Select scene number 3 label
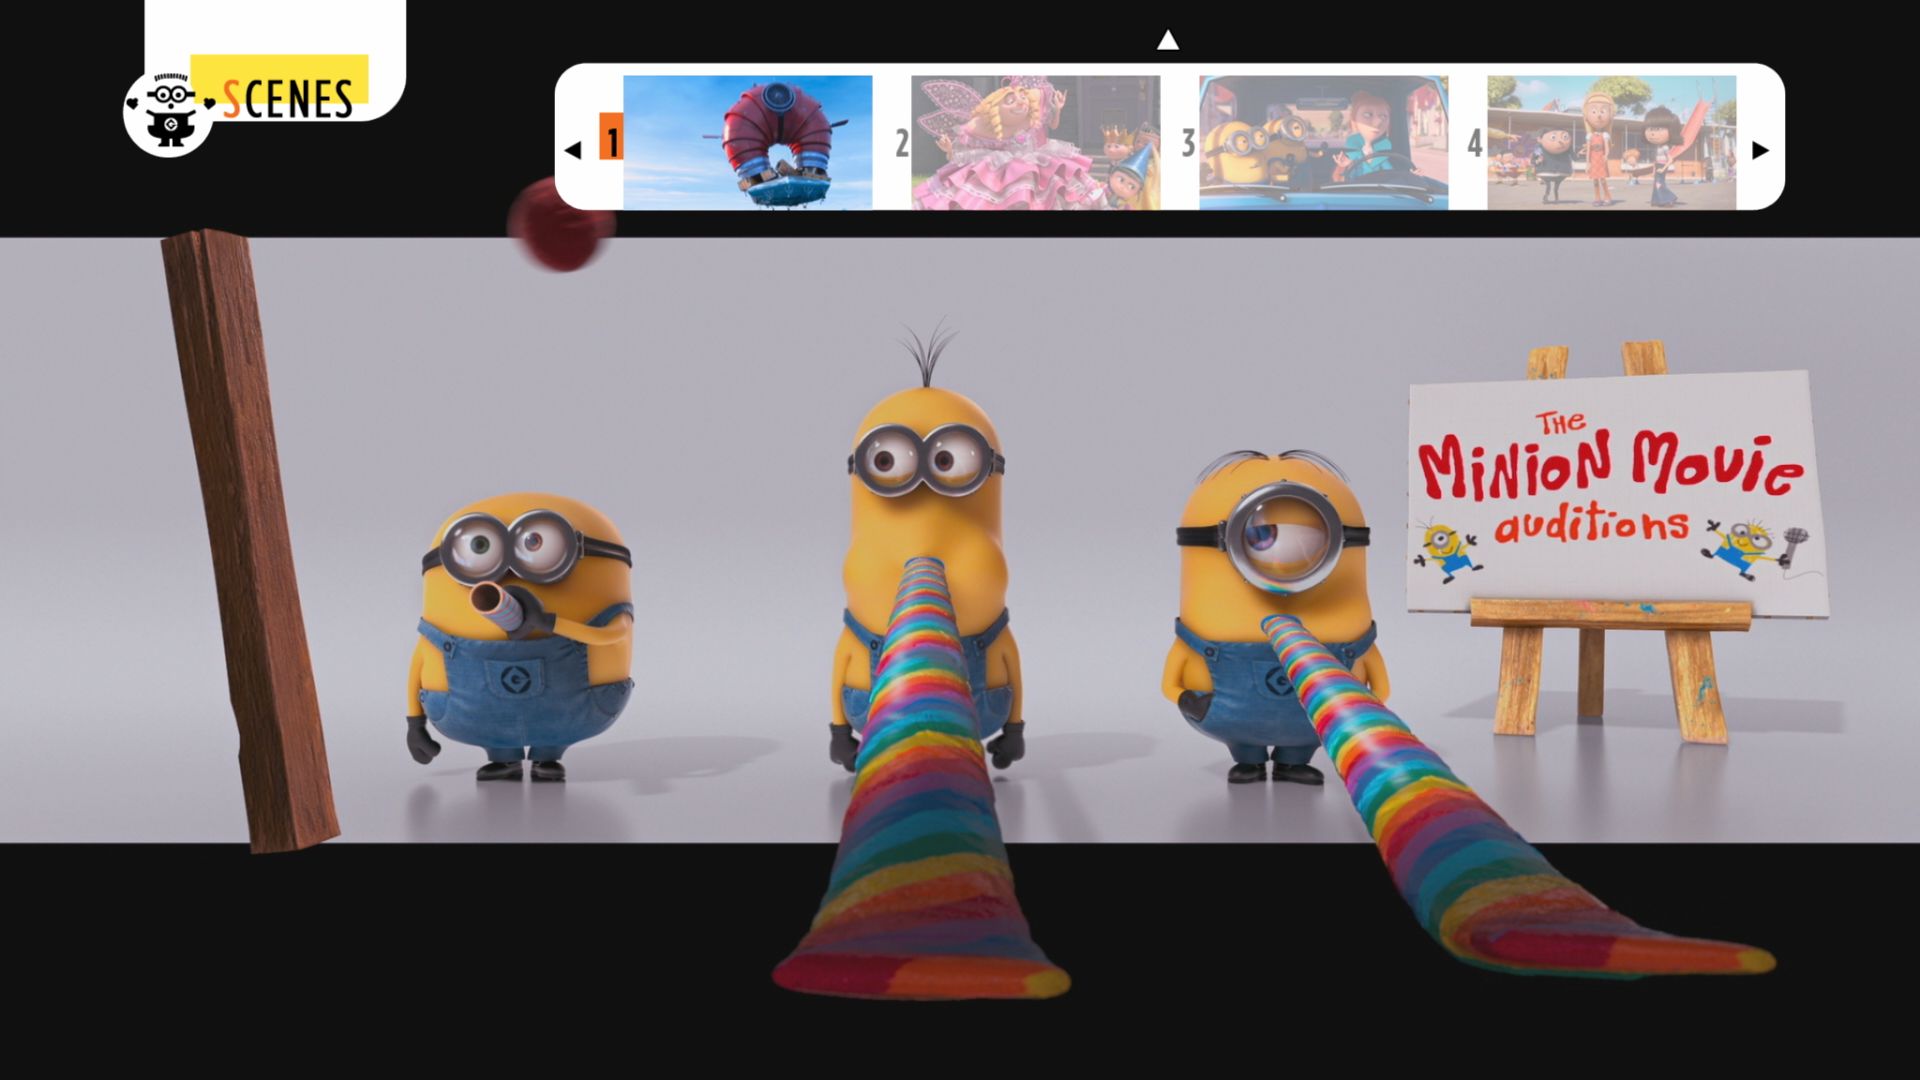 coord(1188,143)
